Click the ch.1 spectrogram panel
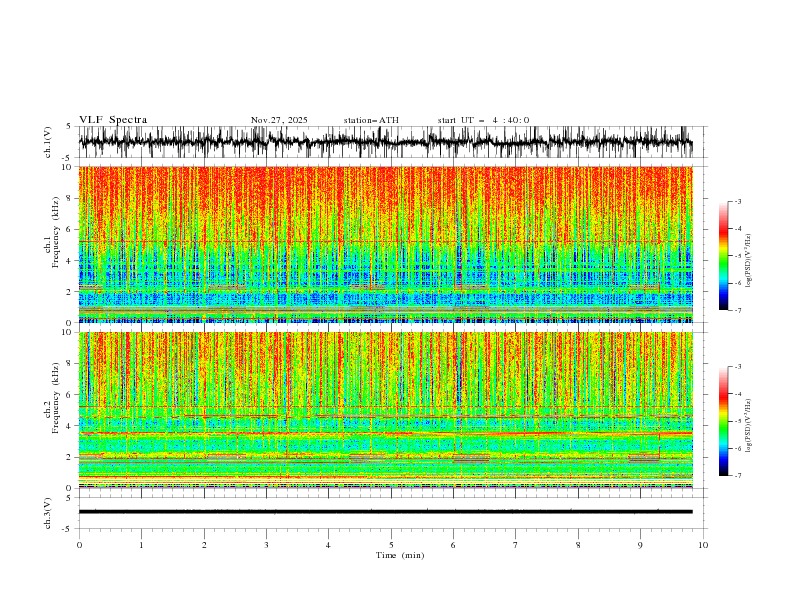 pos(386,244)
